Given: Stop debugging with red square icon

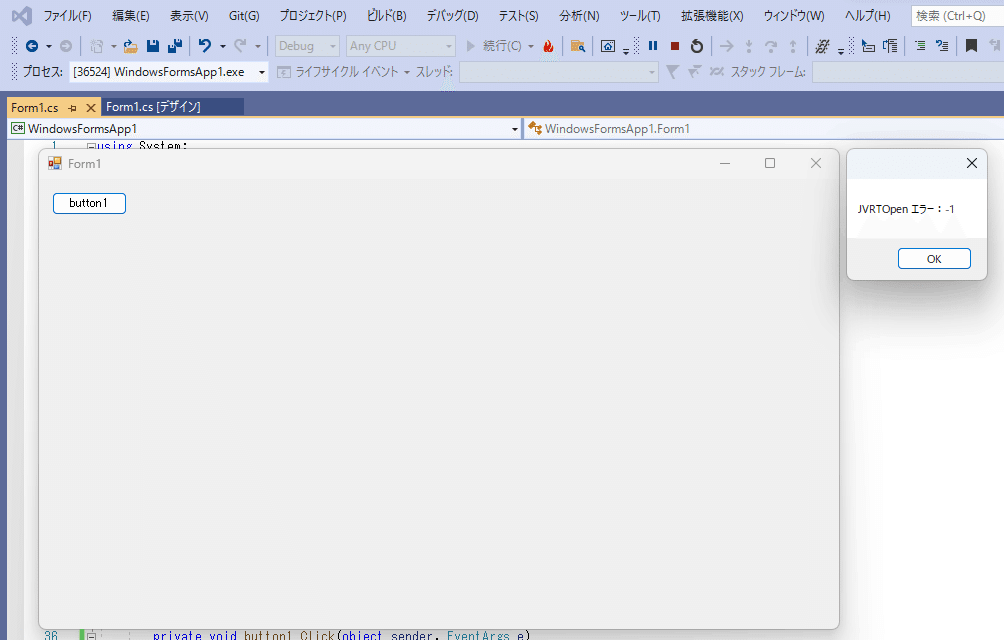Looking at the screenshot, I should 675,46.
